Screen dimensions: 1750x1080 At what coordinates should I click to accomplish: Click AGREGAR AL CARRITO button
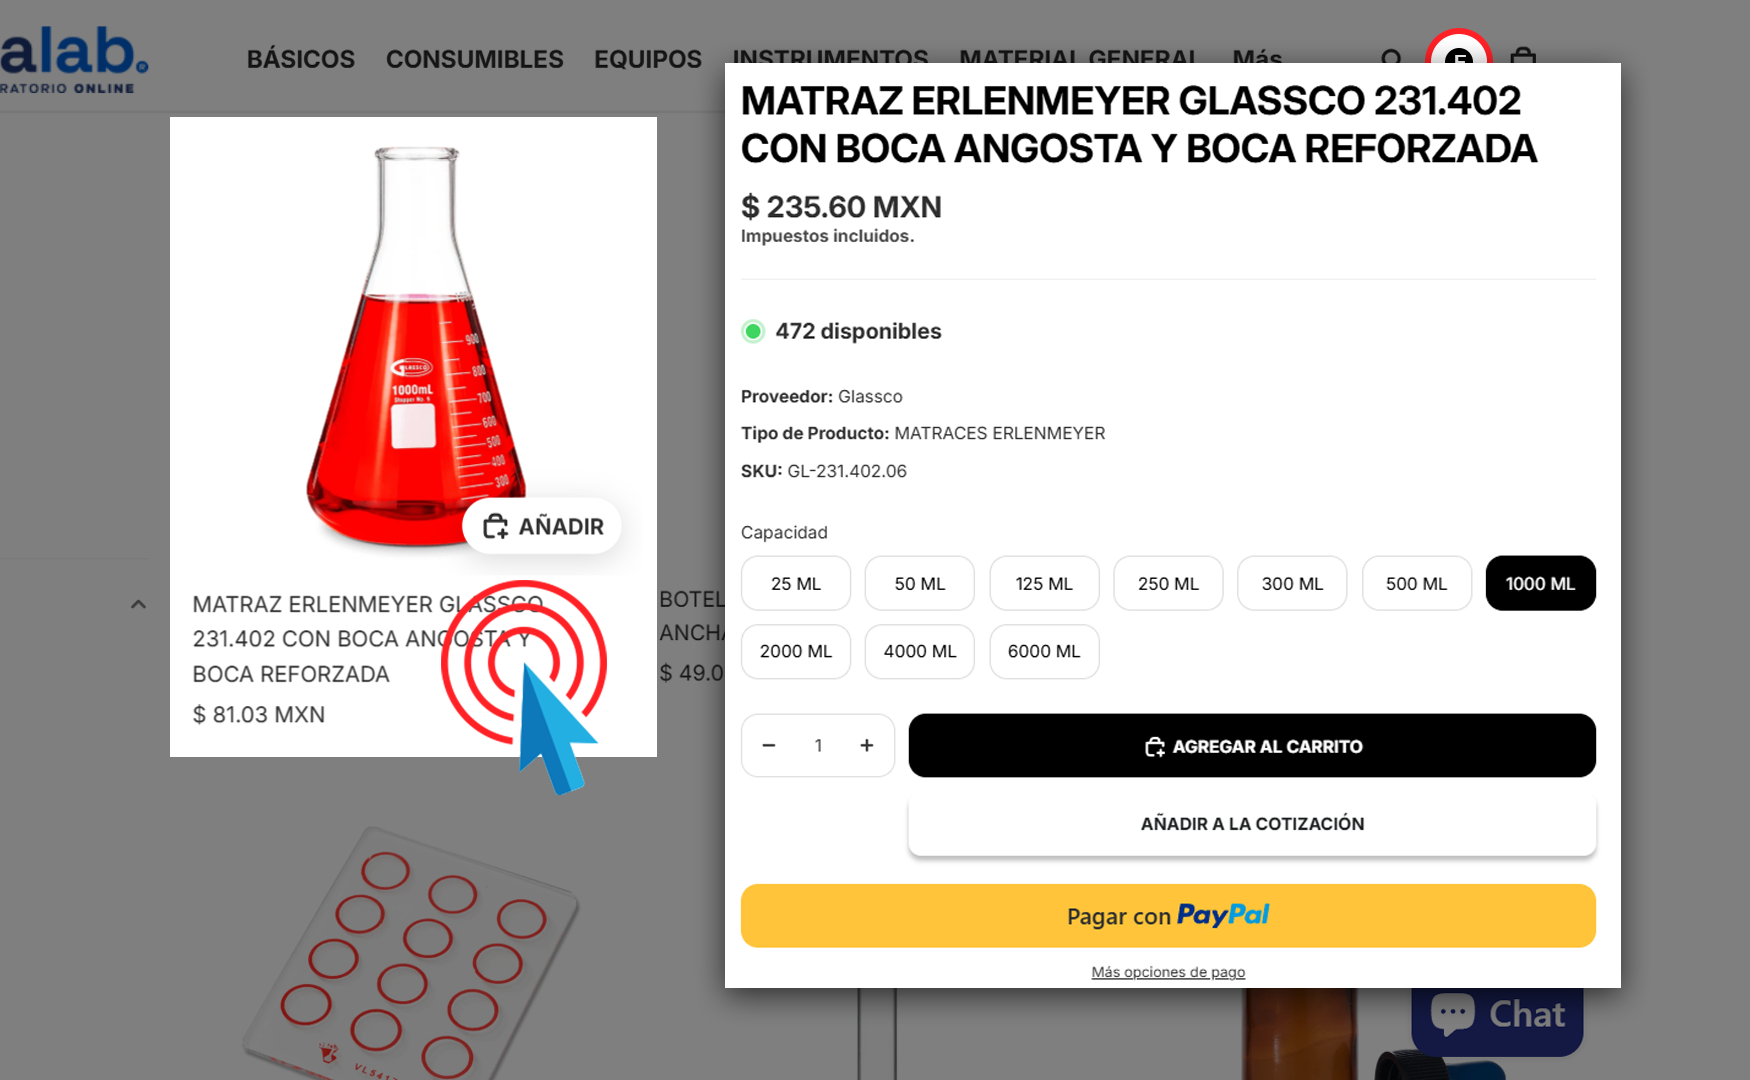1252,746
